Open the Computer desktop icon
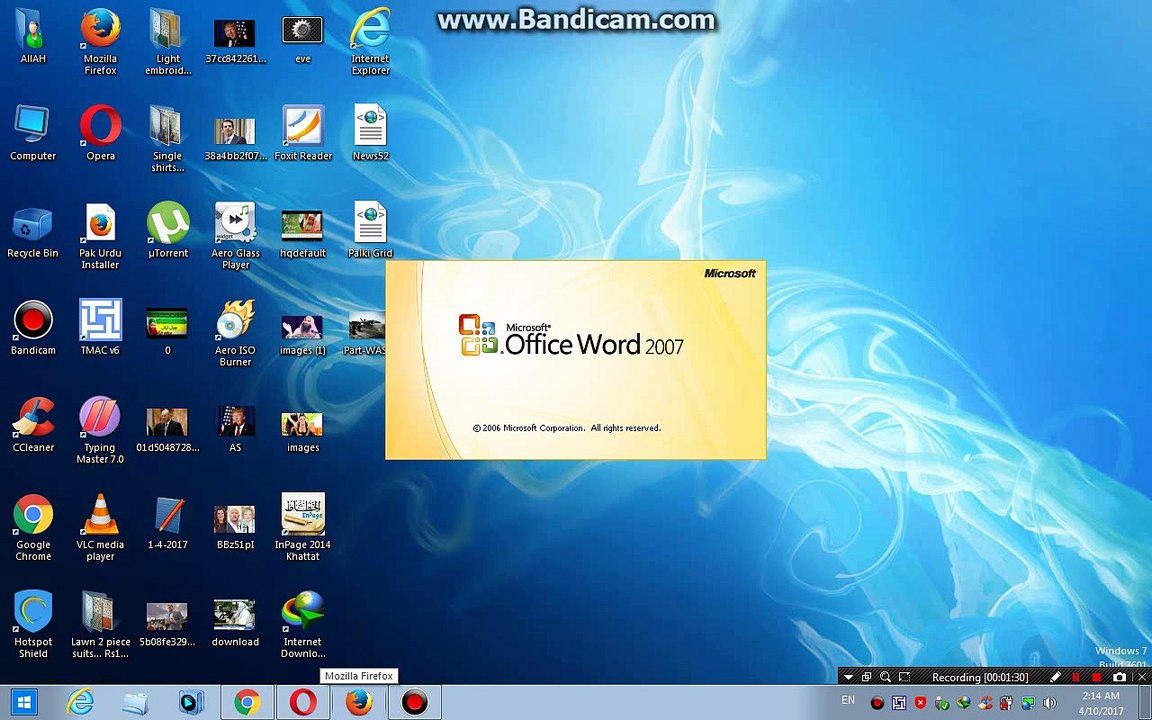The width and height of the screenshot is (1152, 720). coord(33,133)
